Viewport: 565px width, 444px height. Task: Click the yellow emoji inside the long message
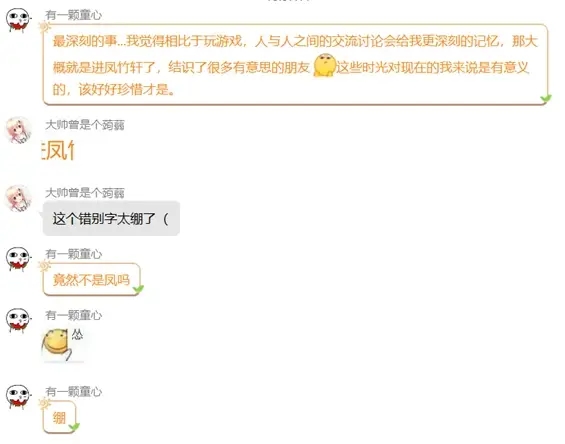pyautogui.click(x=324, y=65)
